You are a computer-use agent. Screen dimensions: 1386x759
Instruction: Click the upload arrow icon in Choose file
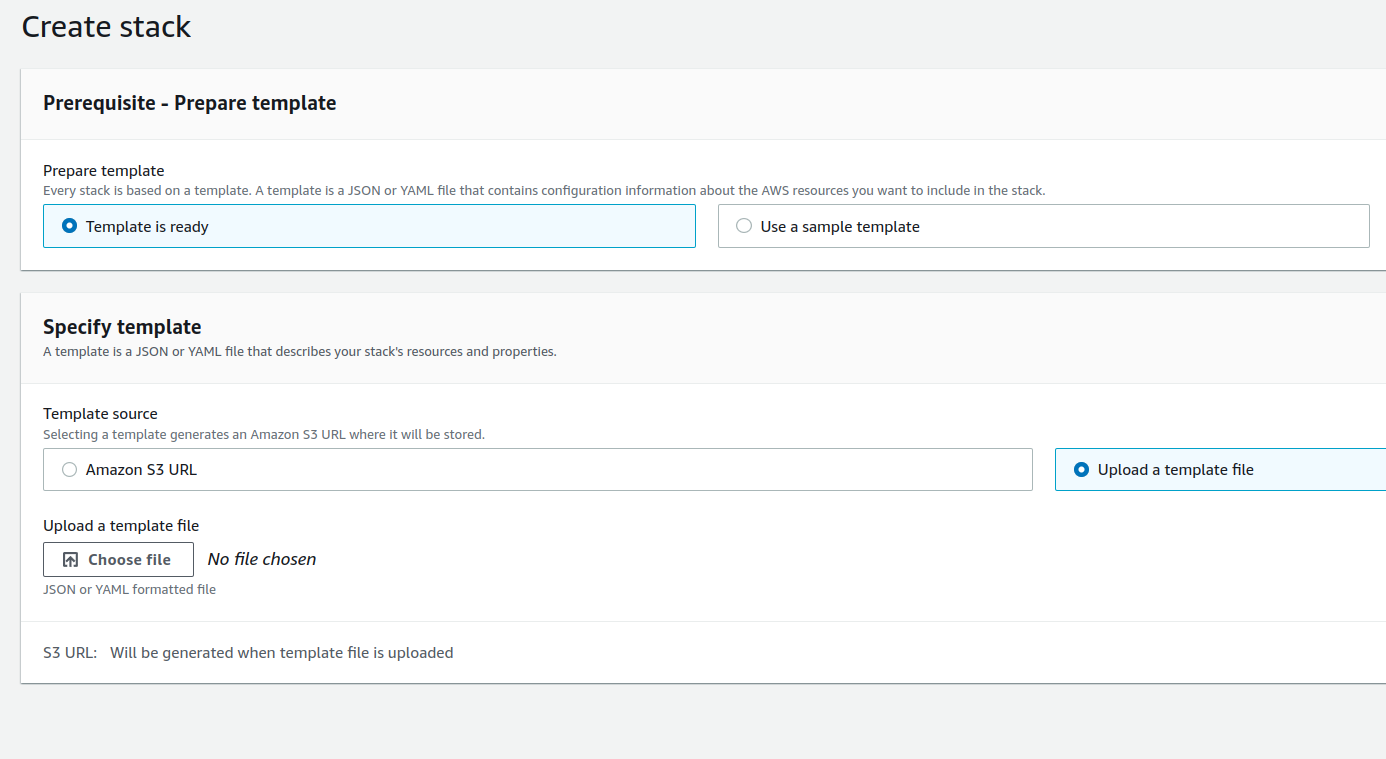point(70,560)
